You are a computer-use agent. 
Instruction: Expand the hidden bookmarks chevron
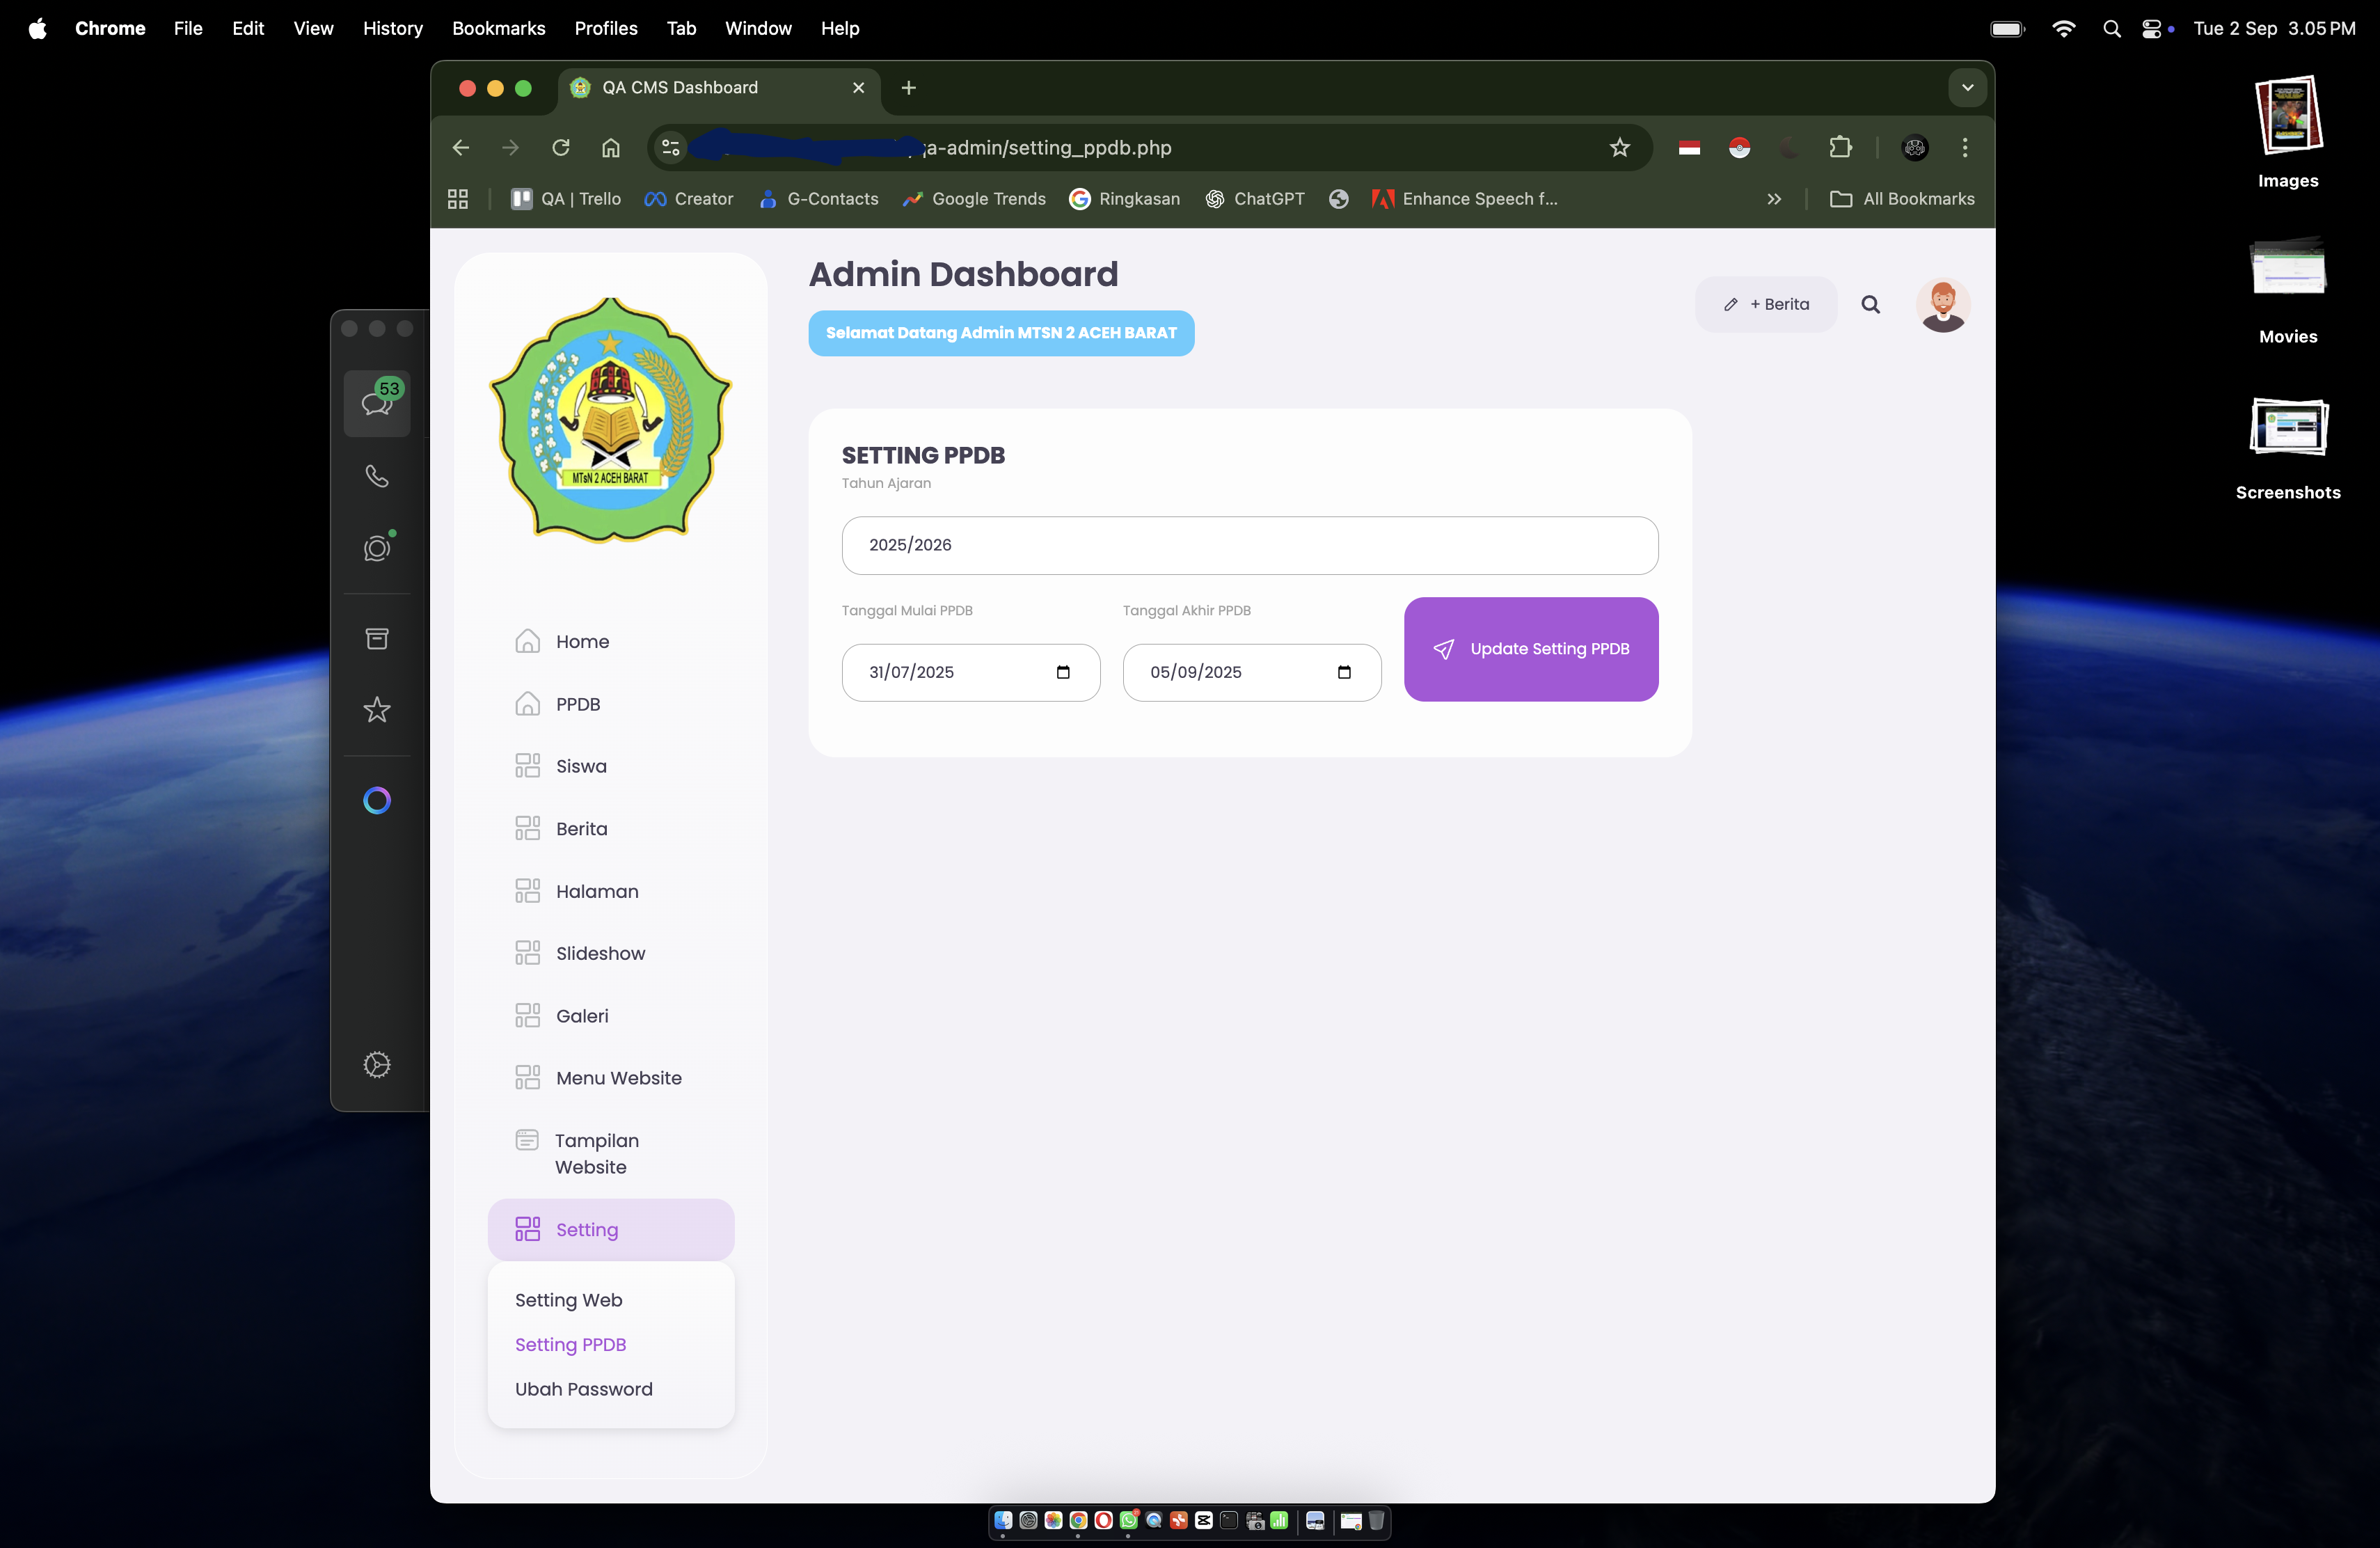pos(1773,199)
